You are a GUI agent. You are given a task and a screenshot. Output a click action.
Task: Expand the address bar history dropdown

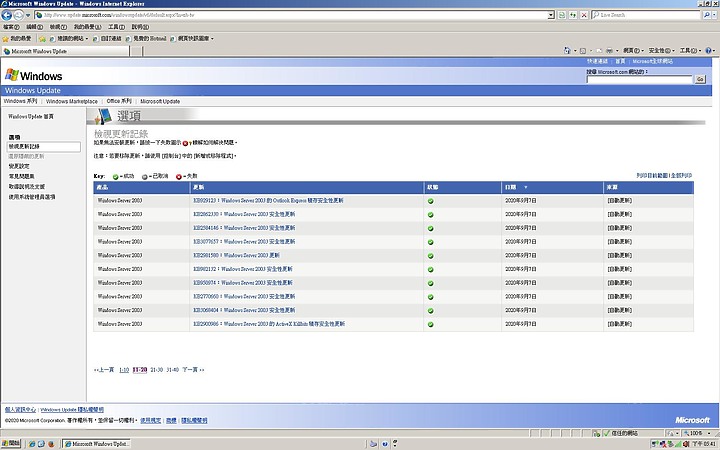click(551, 15)
